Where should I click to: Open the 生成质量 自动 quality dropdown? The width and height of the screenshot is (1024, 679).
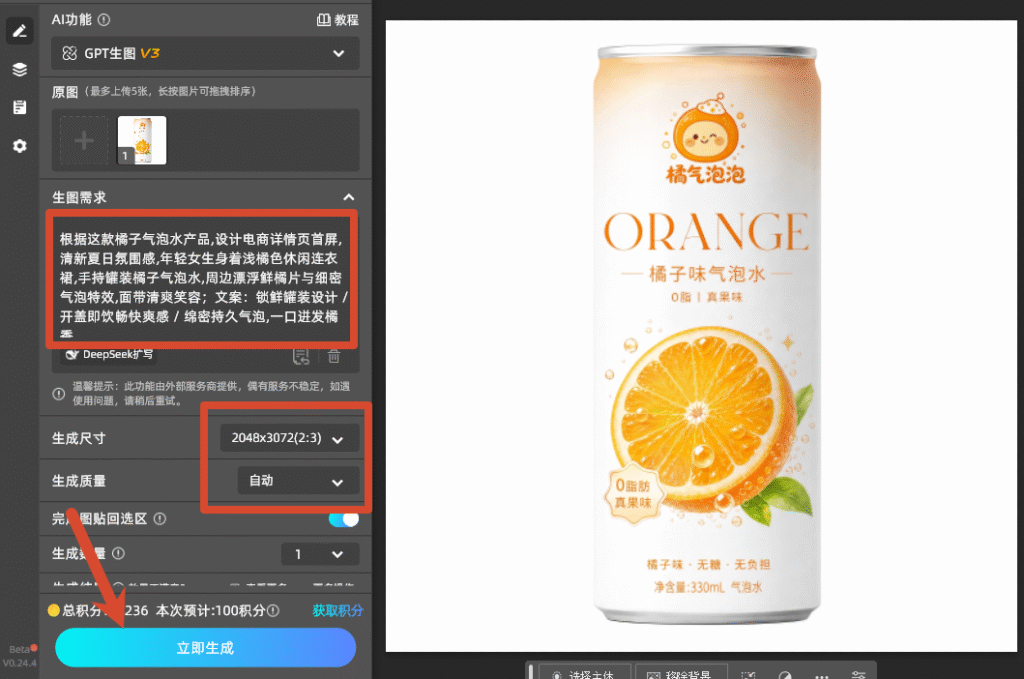298,481
